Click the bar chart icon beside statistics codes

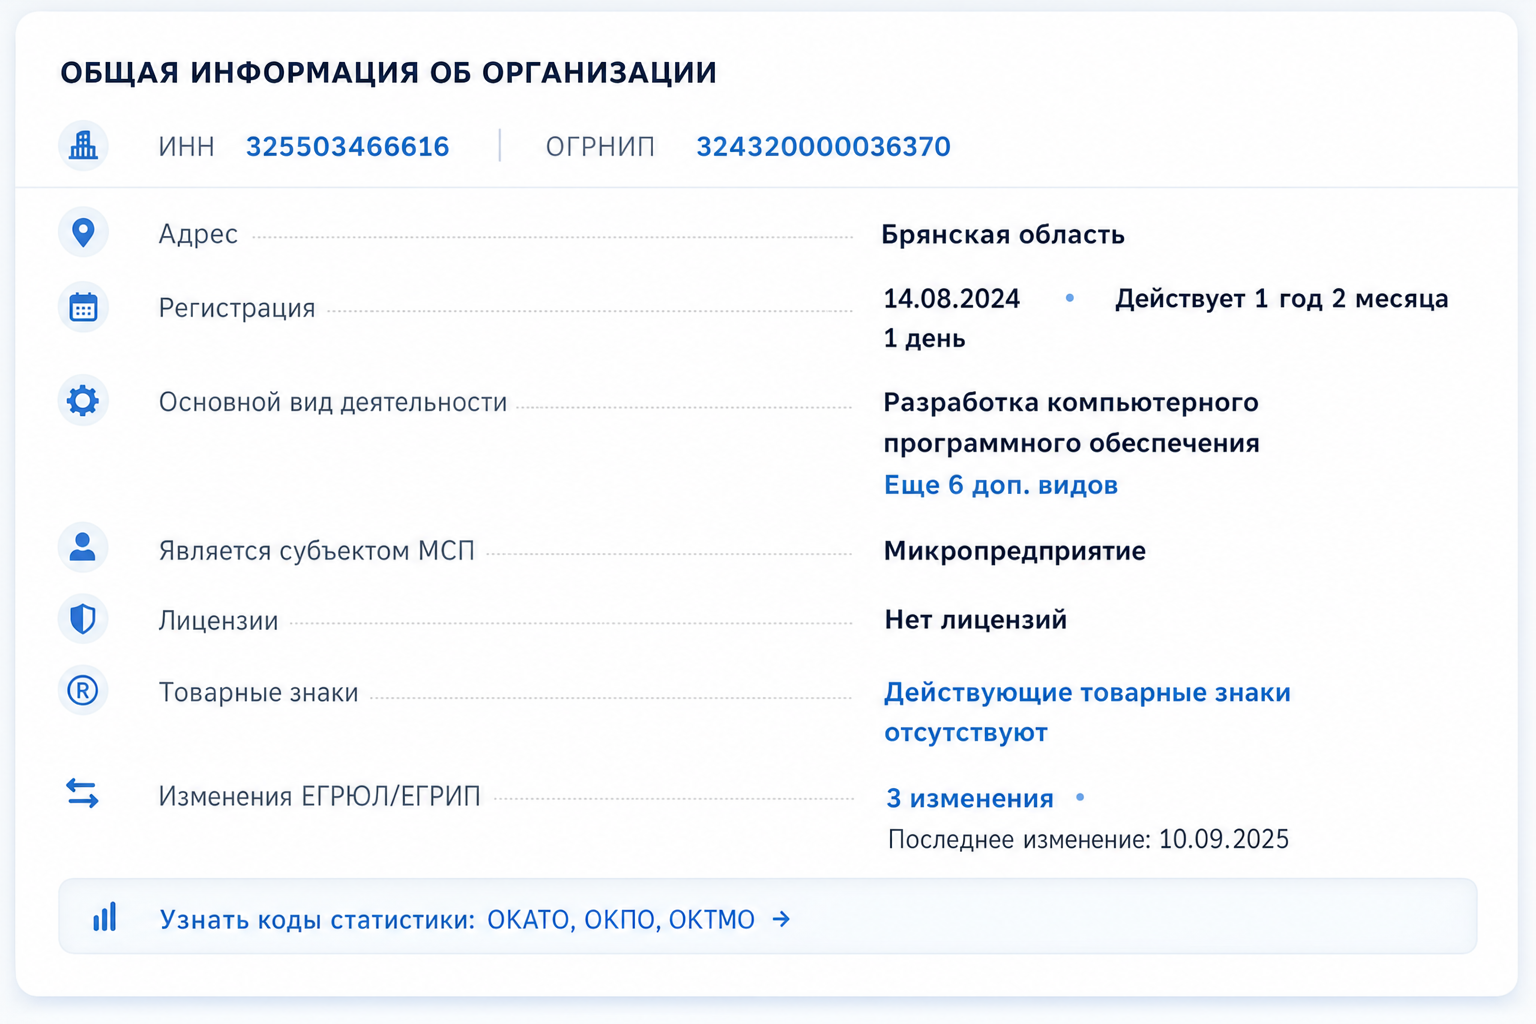click(105, 917)
